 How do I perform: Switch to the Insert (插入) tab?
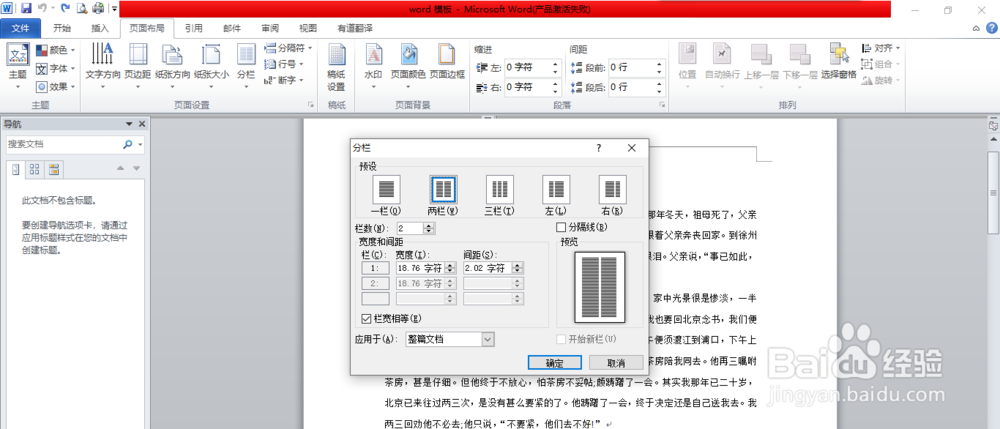100,28
